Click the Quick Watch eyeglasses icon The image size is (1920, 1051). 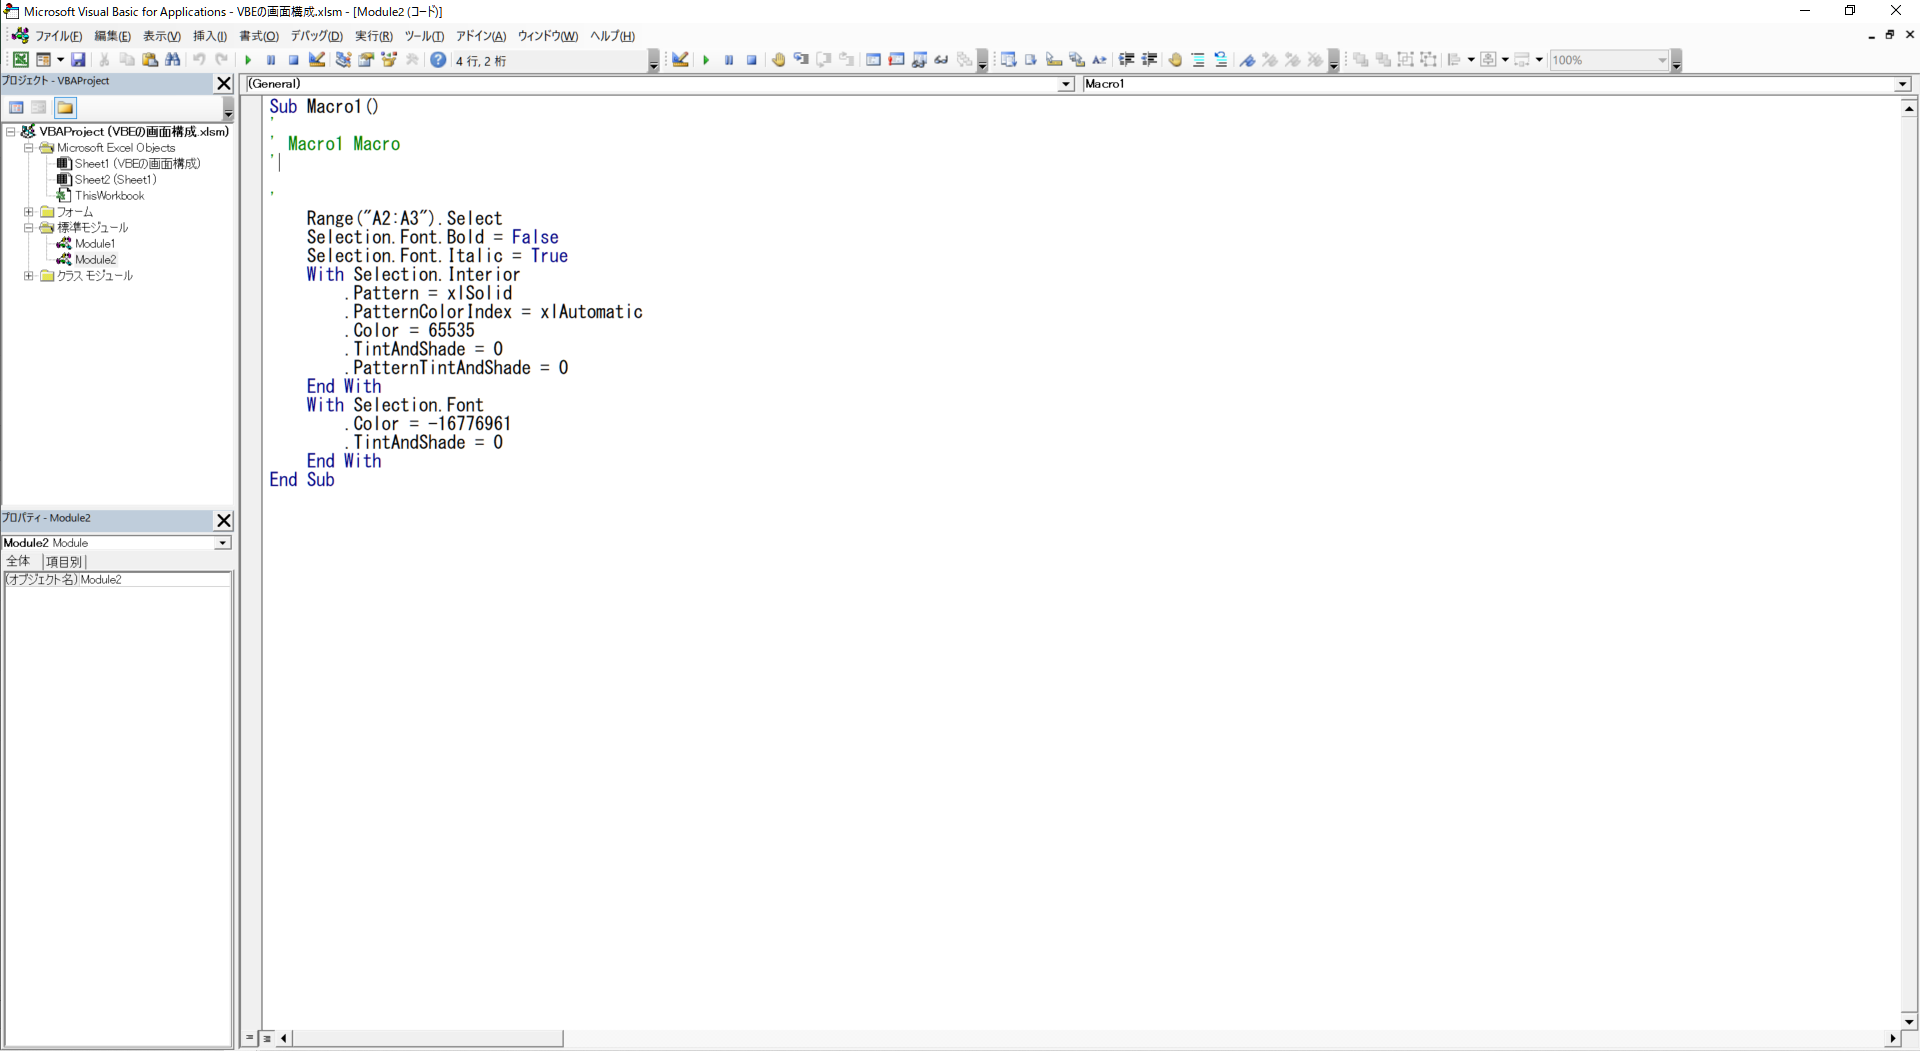[x=941, y=60]
